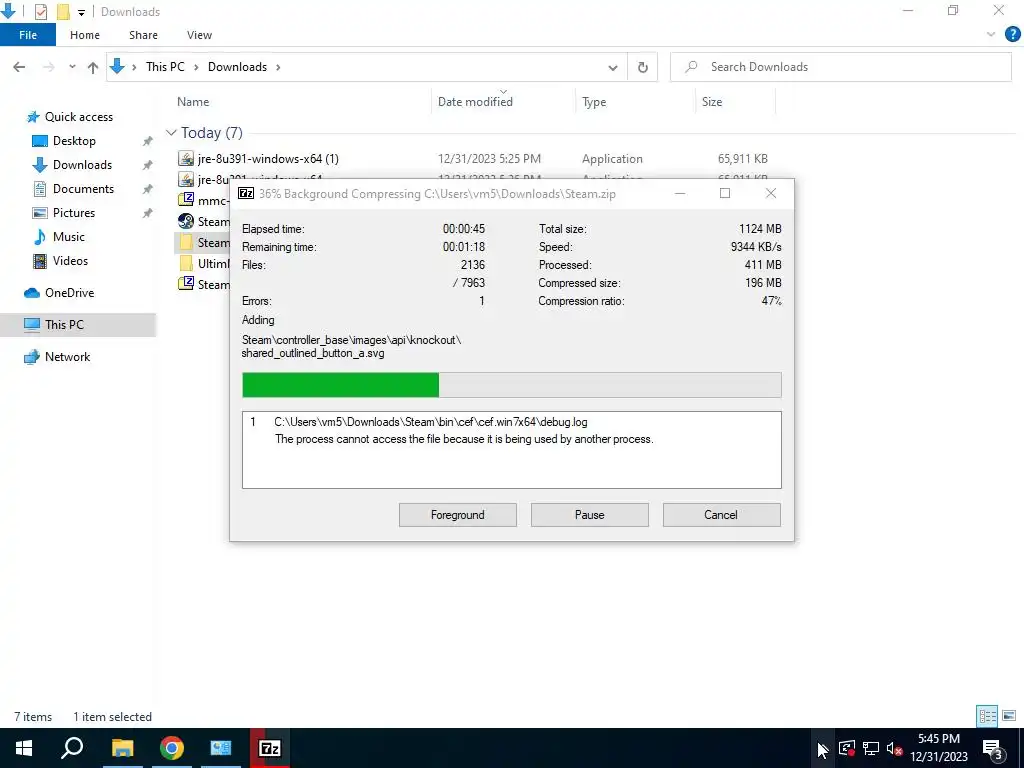Sort by the Date modified column
Screen dimensions: 1024x768
[475, 102]
